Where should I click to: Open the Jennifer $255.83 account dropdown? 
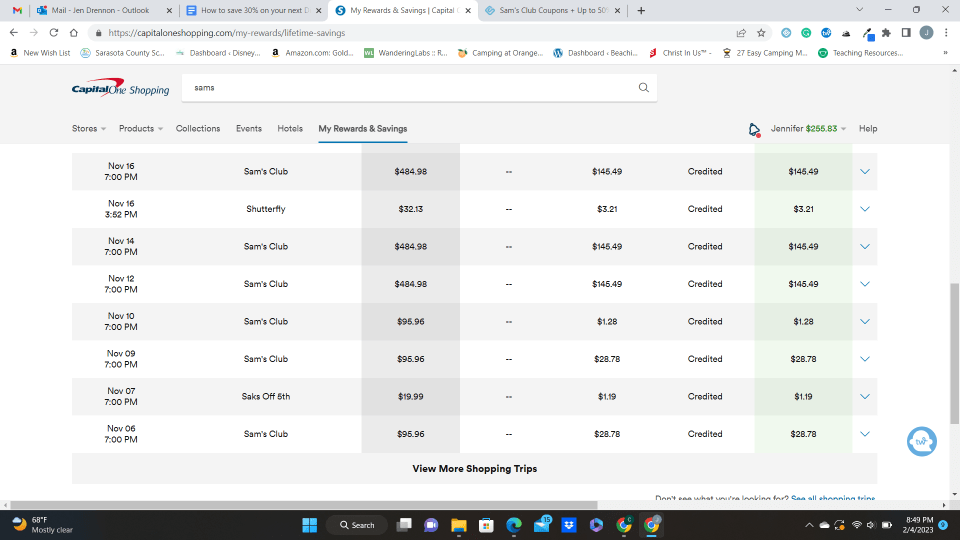[808, 129]
